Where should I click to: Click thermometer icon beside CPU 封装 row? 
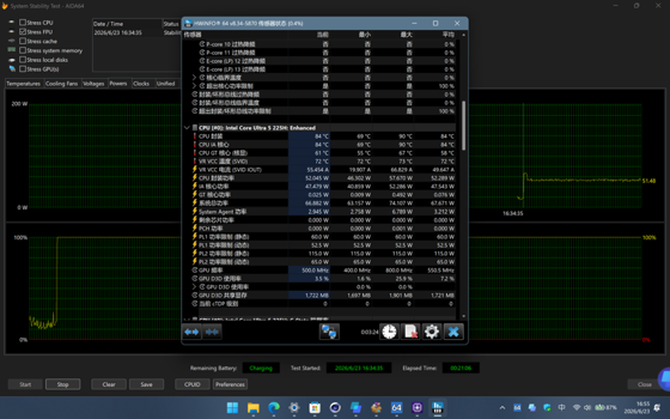pyautogui.click(x=195, y=136)
